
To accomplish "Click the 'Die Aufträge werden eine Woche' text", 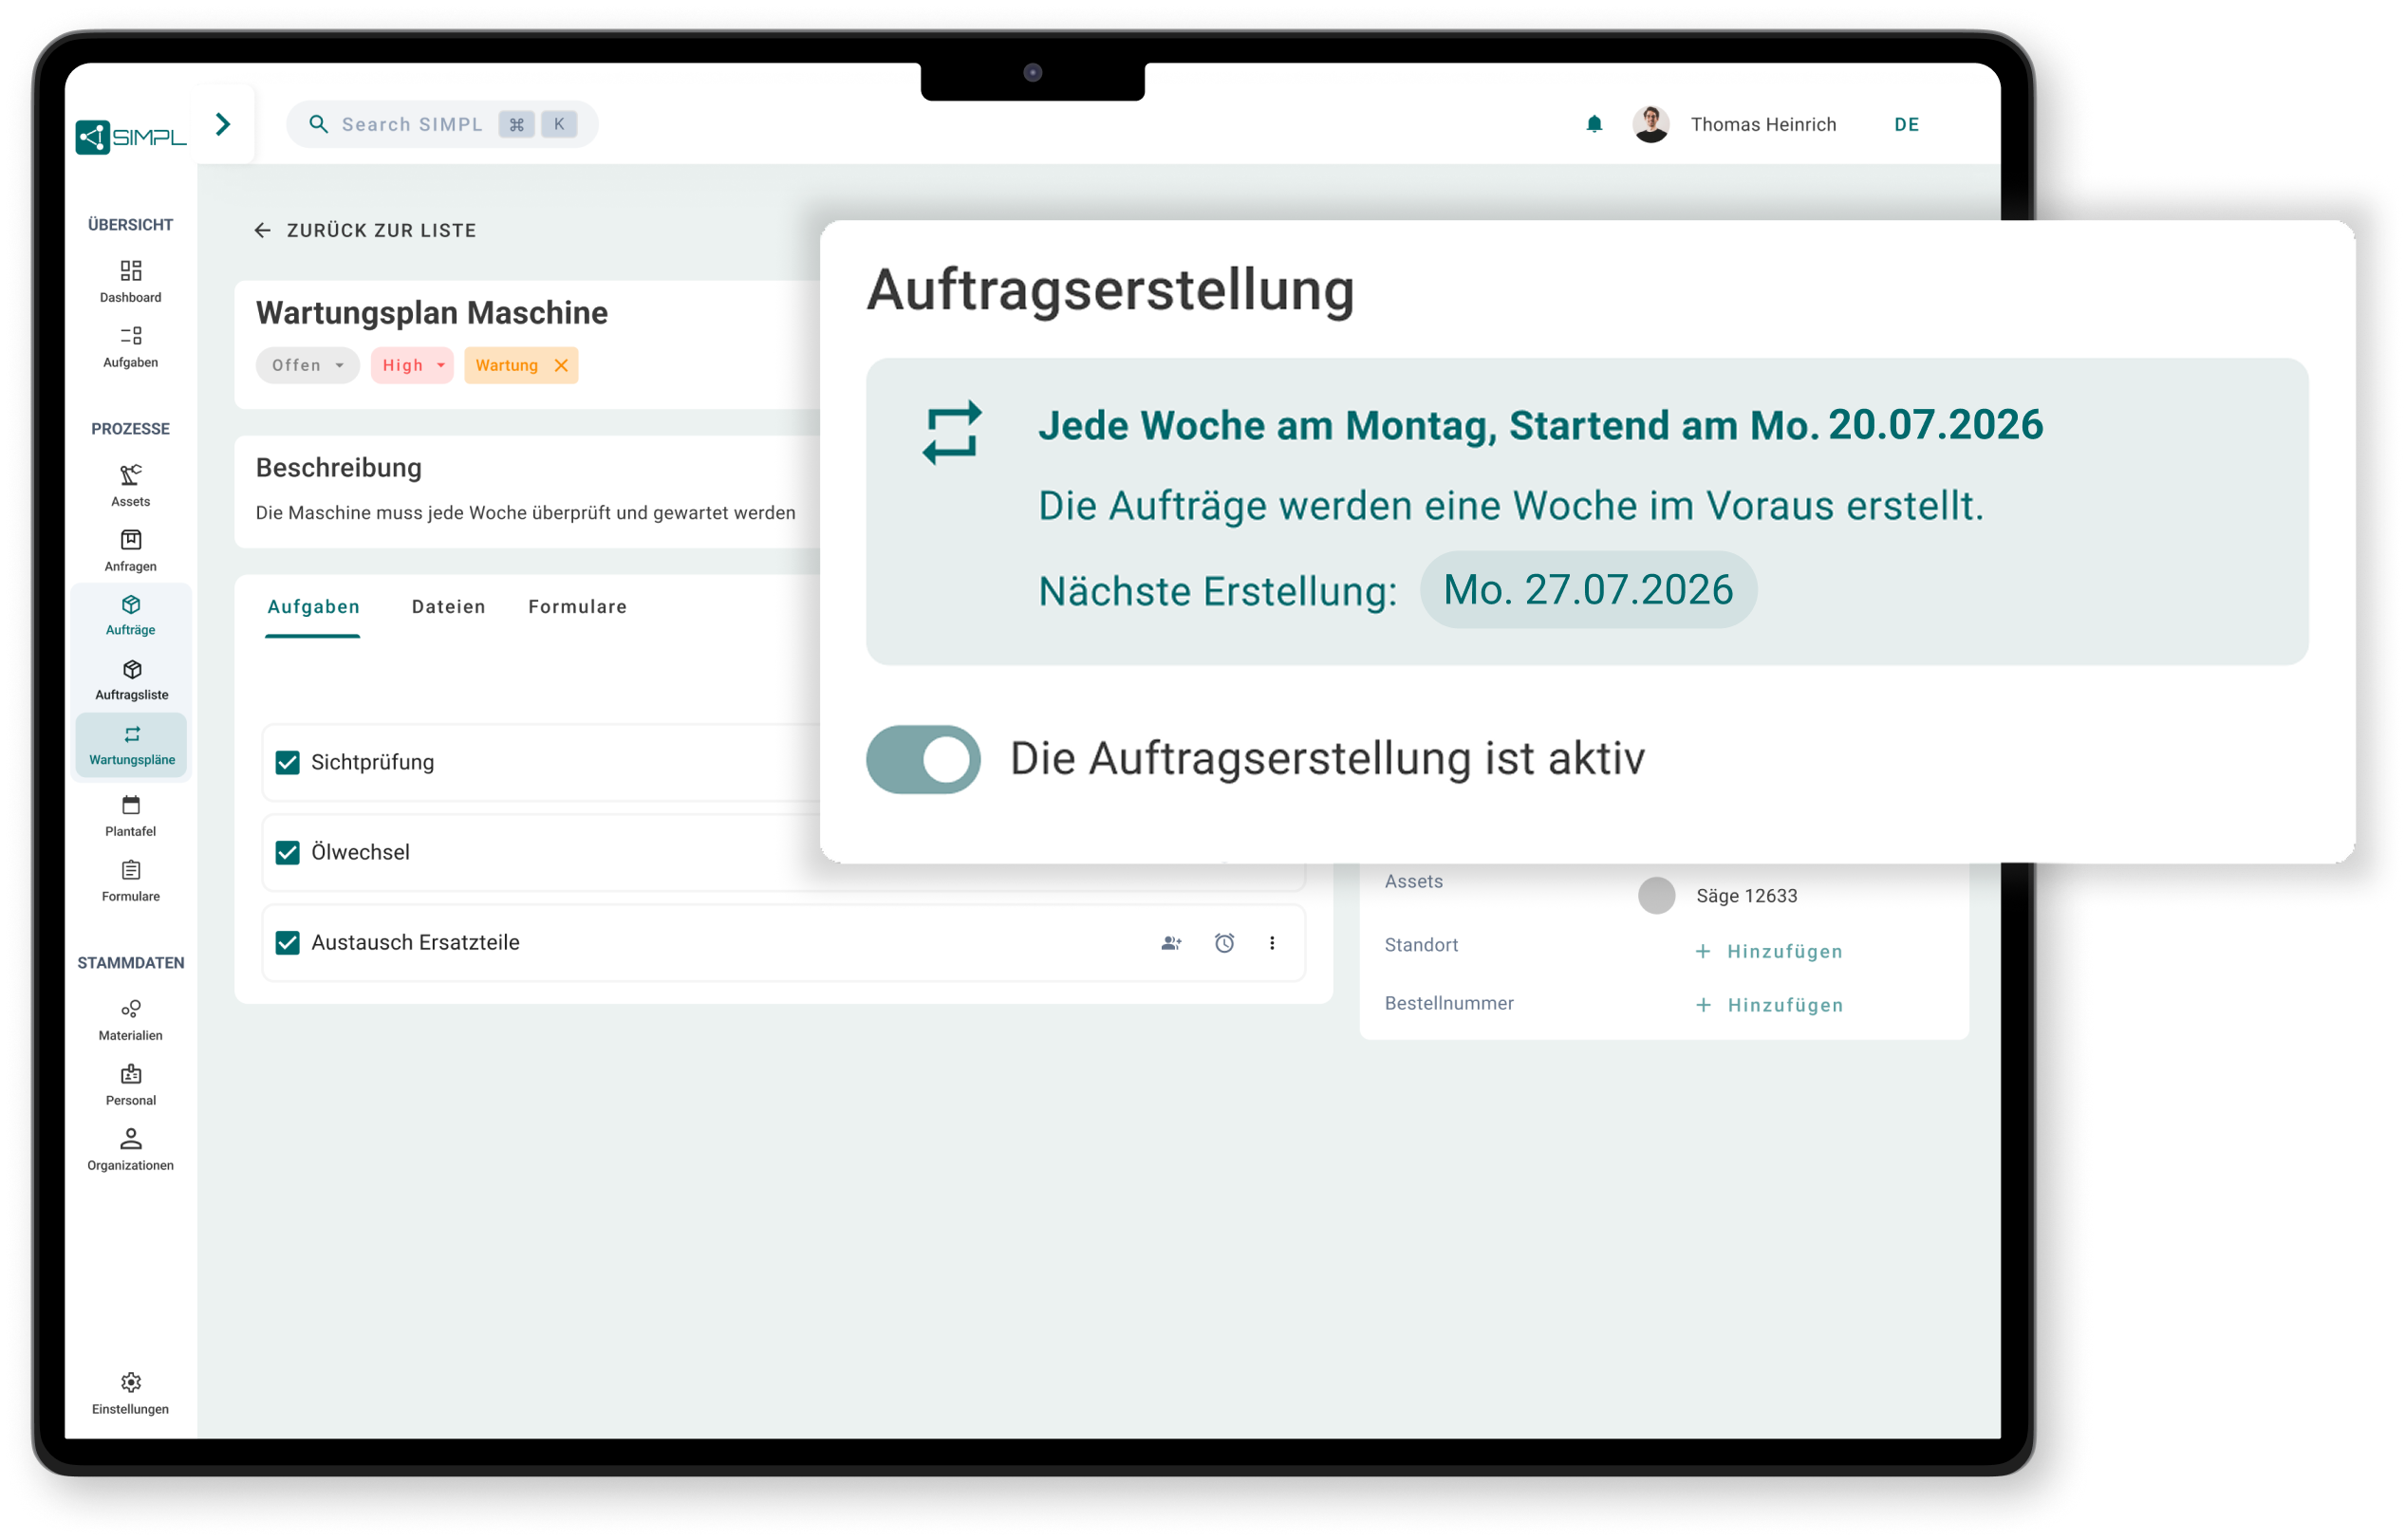I will (x=1510, y=506).
